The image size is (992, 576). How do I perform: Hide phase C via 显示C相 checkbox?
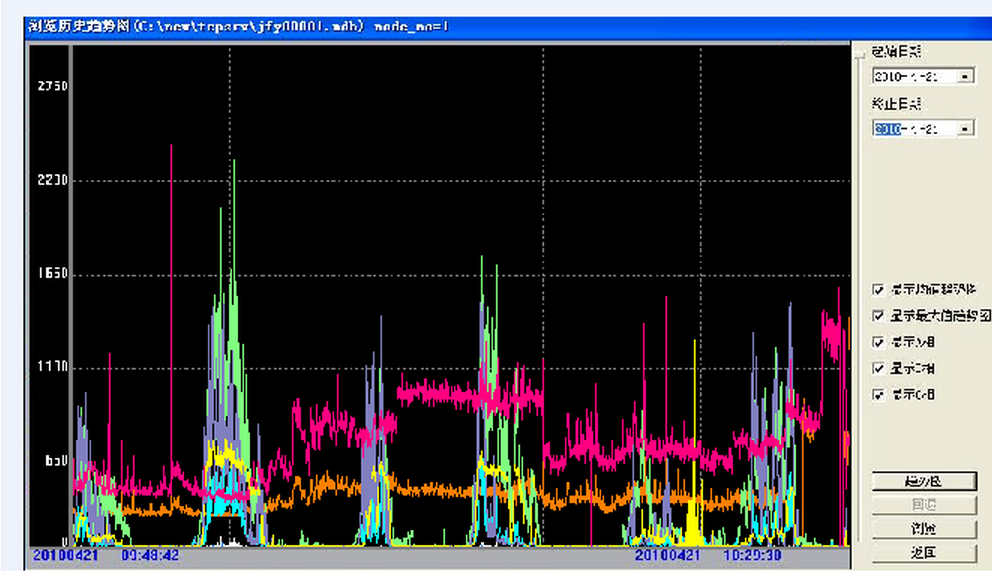point(878,394)
